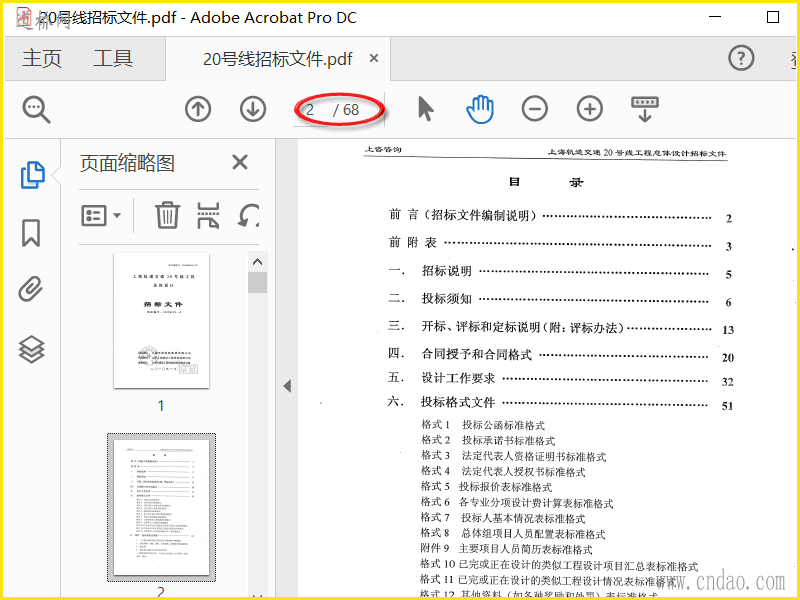The width and height of the screenshot is (800, 600).
Task: Open the search/find text tool
Action: point(36,110)
